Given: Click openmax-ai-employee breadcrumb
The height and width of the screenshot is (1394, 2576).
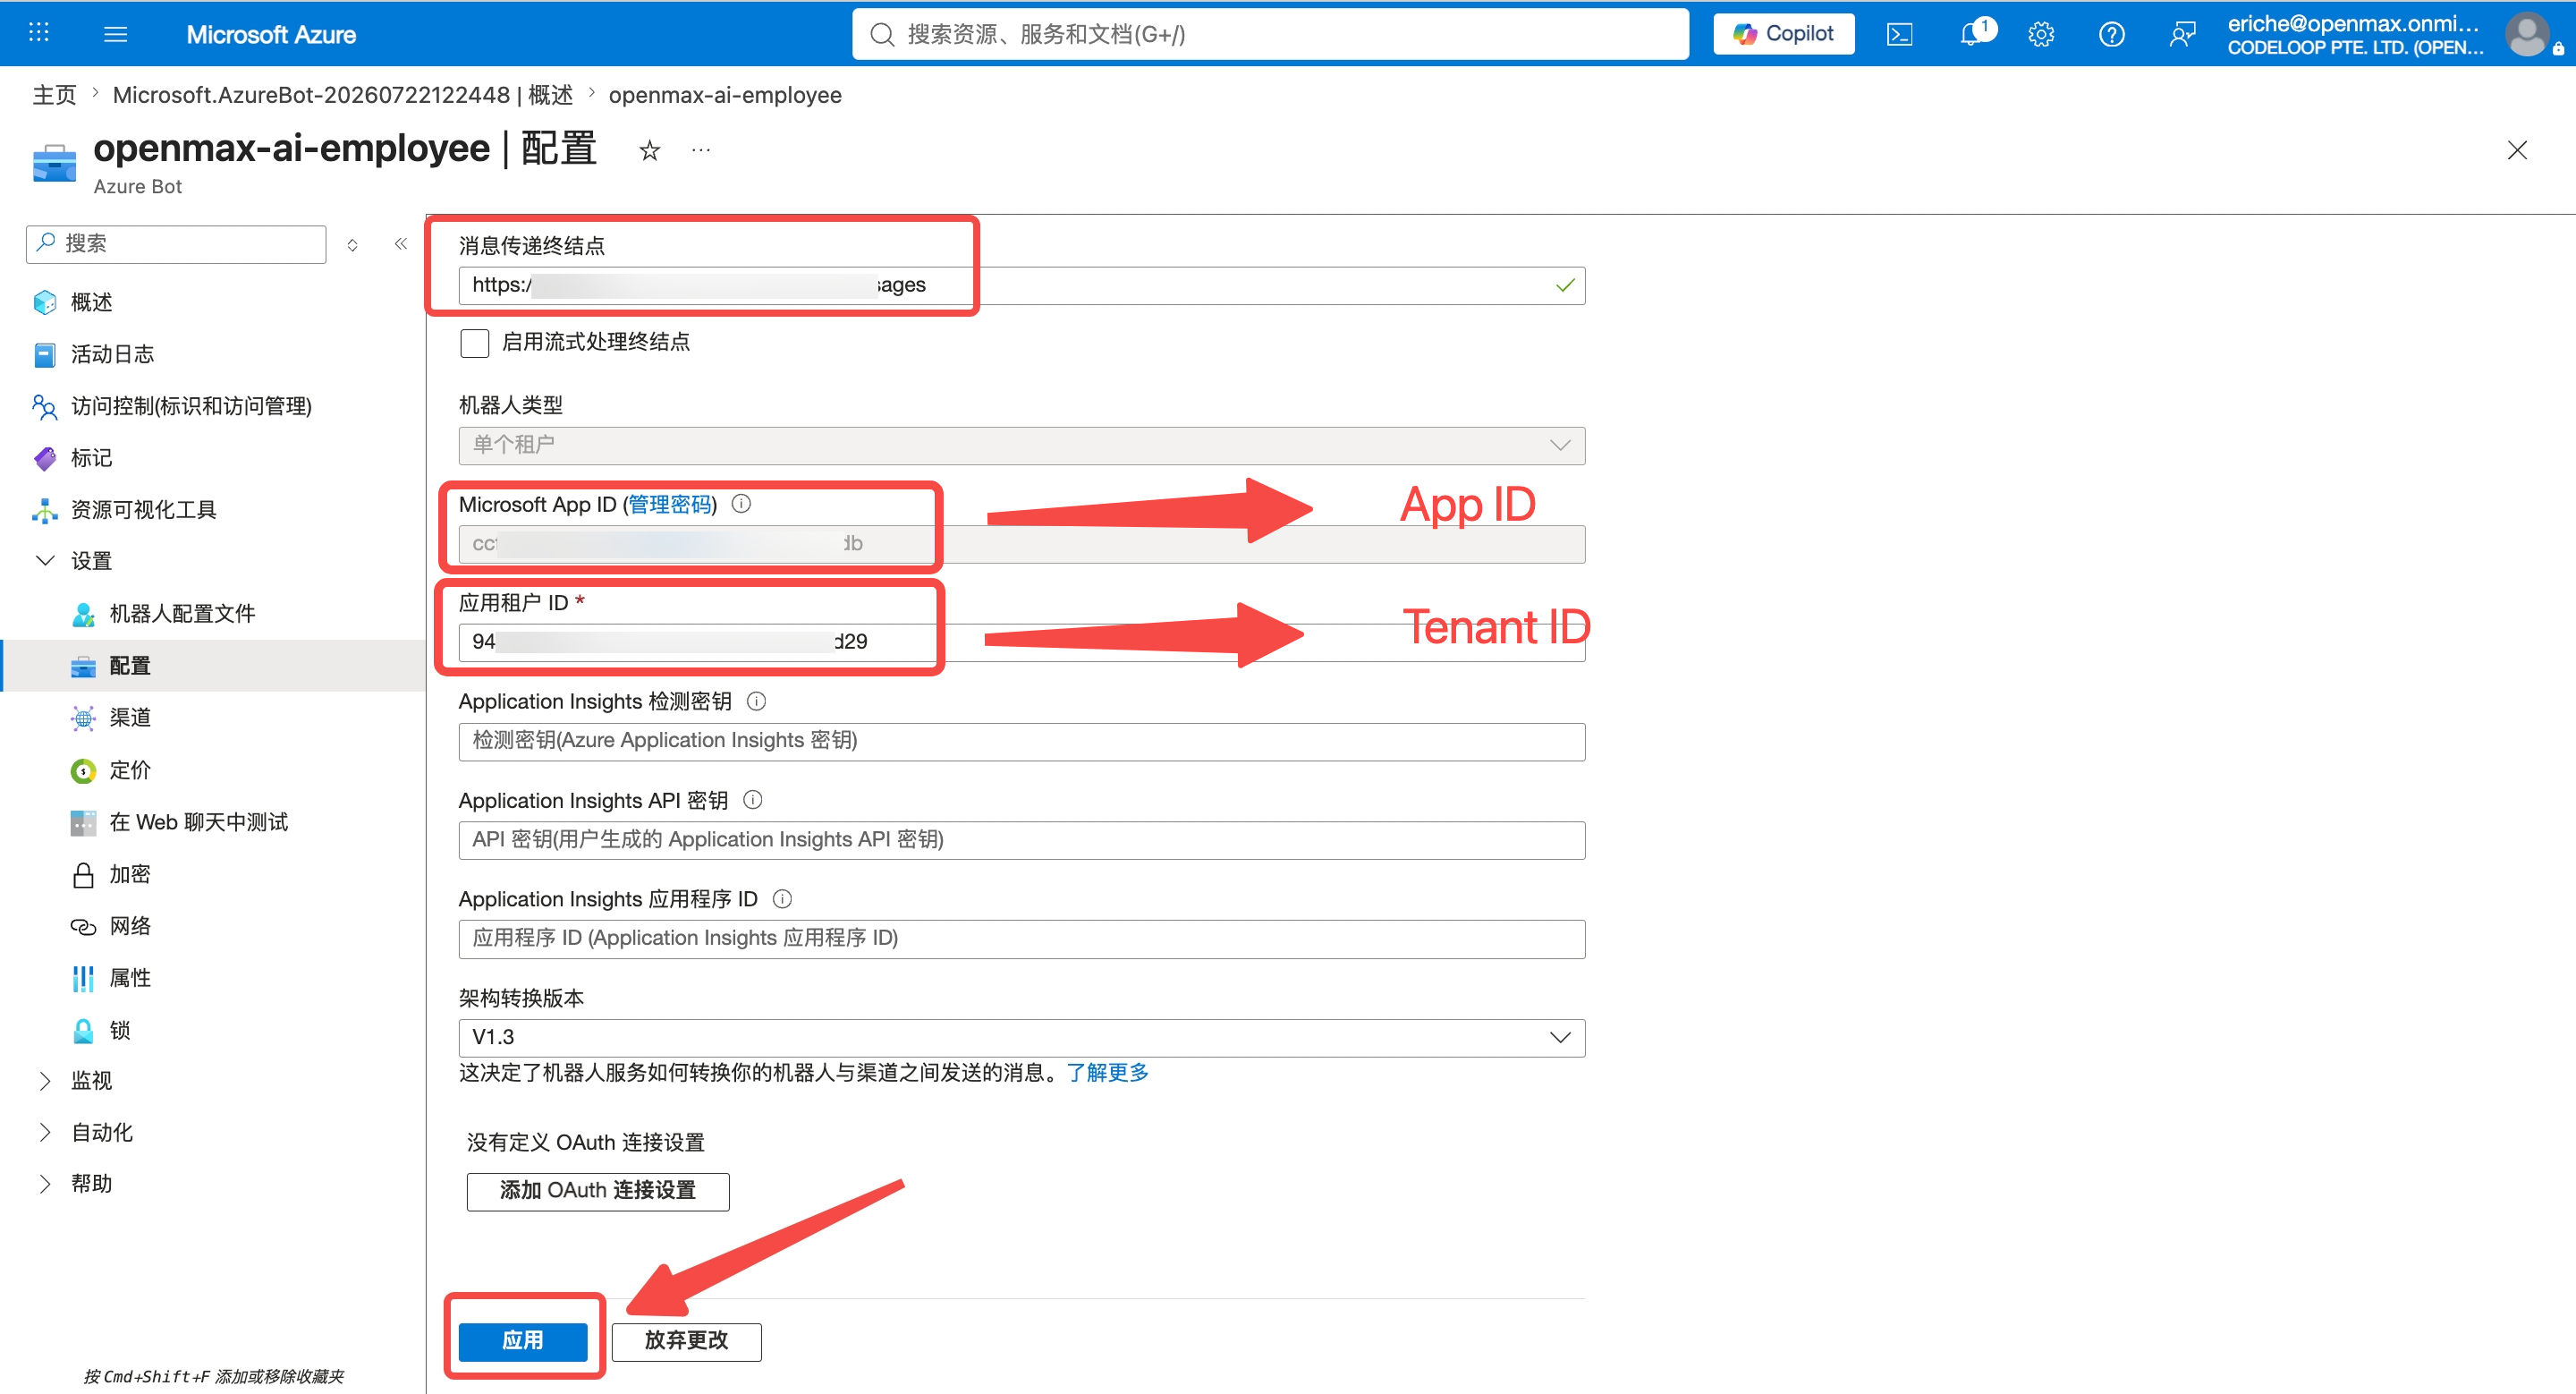Looking at the screenshot, I should tap(725, 95).
